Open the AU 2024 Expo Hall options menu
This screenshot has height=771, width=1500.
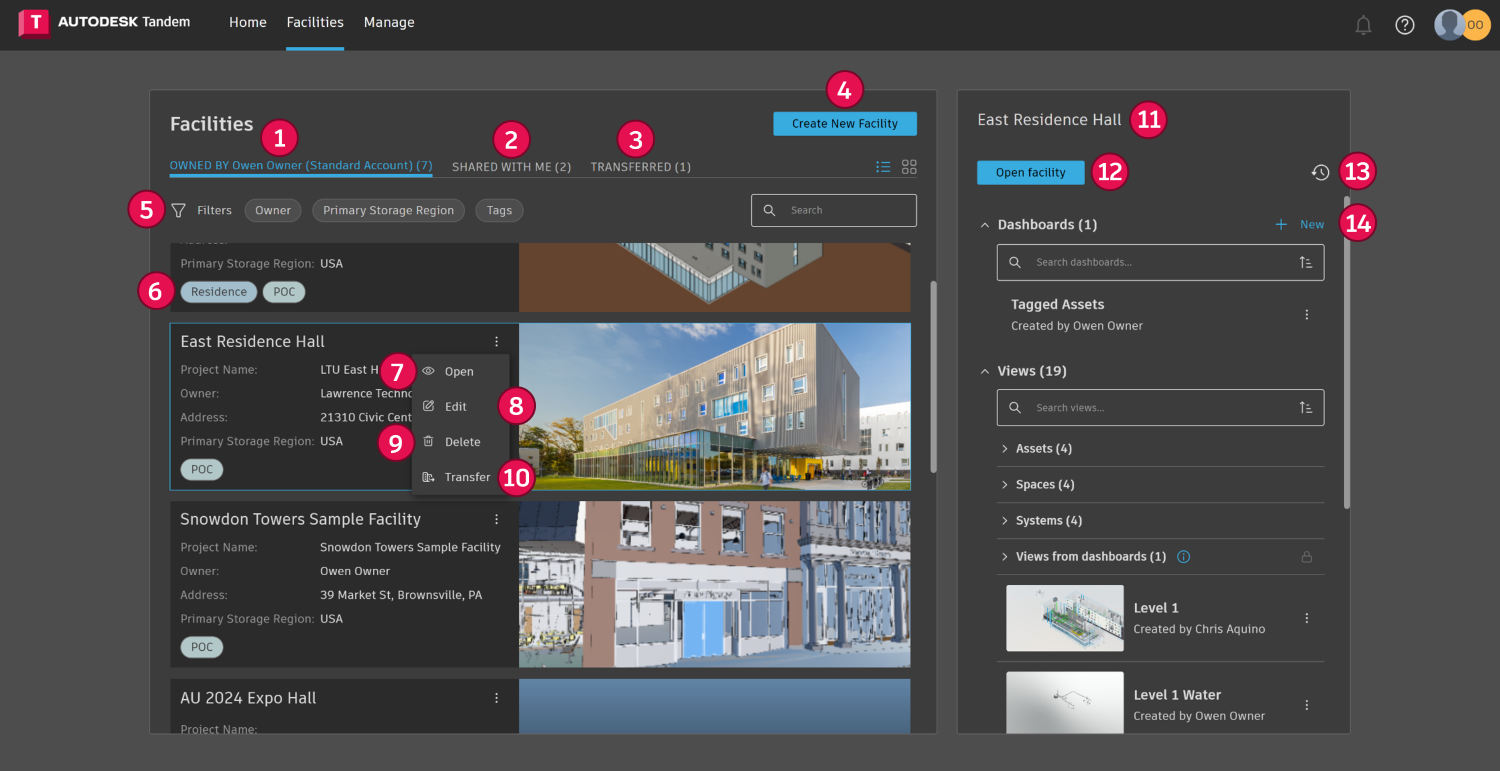point(496,698)
